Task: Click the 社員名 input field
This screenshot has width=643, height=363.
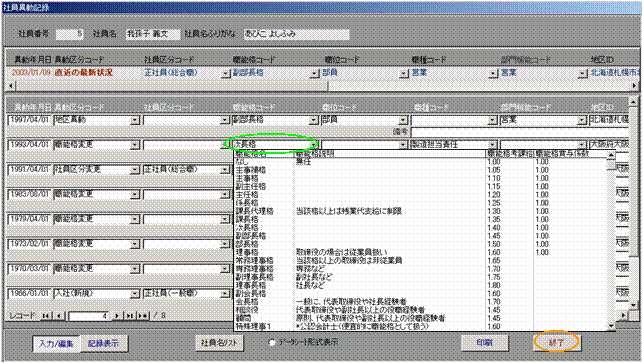Action: (x=153, y=34)
